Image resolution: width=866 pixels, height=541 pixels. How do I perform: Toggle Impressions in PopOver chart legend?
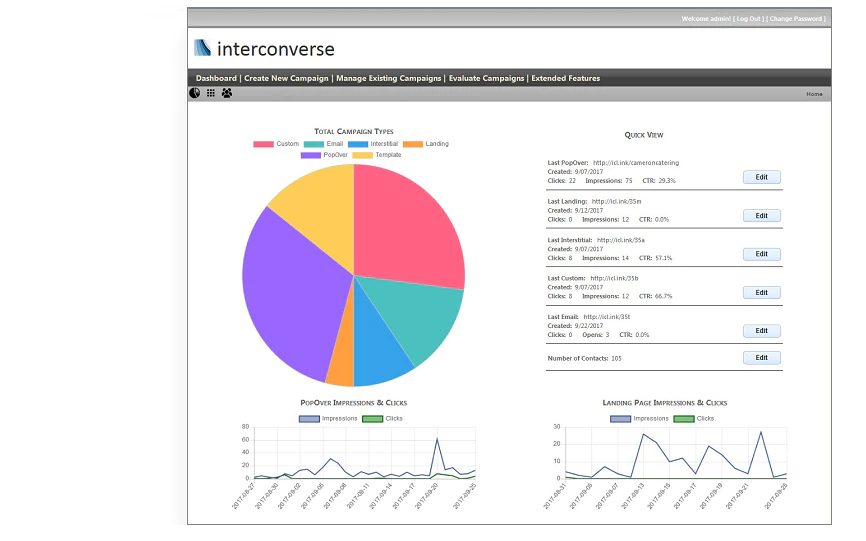tap(328, 419)
